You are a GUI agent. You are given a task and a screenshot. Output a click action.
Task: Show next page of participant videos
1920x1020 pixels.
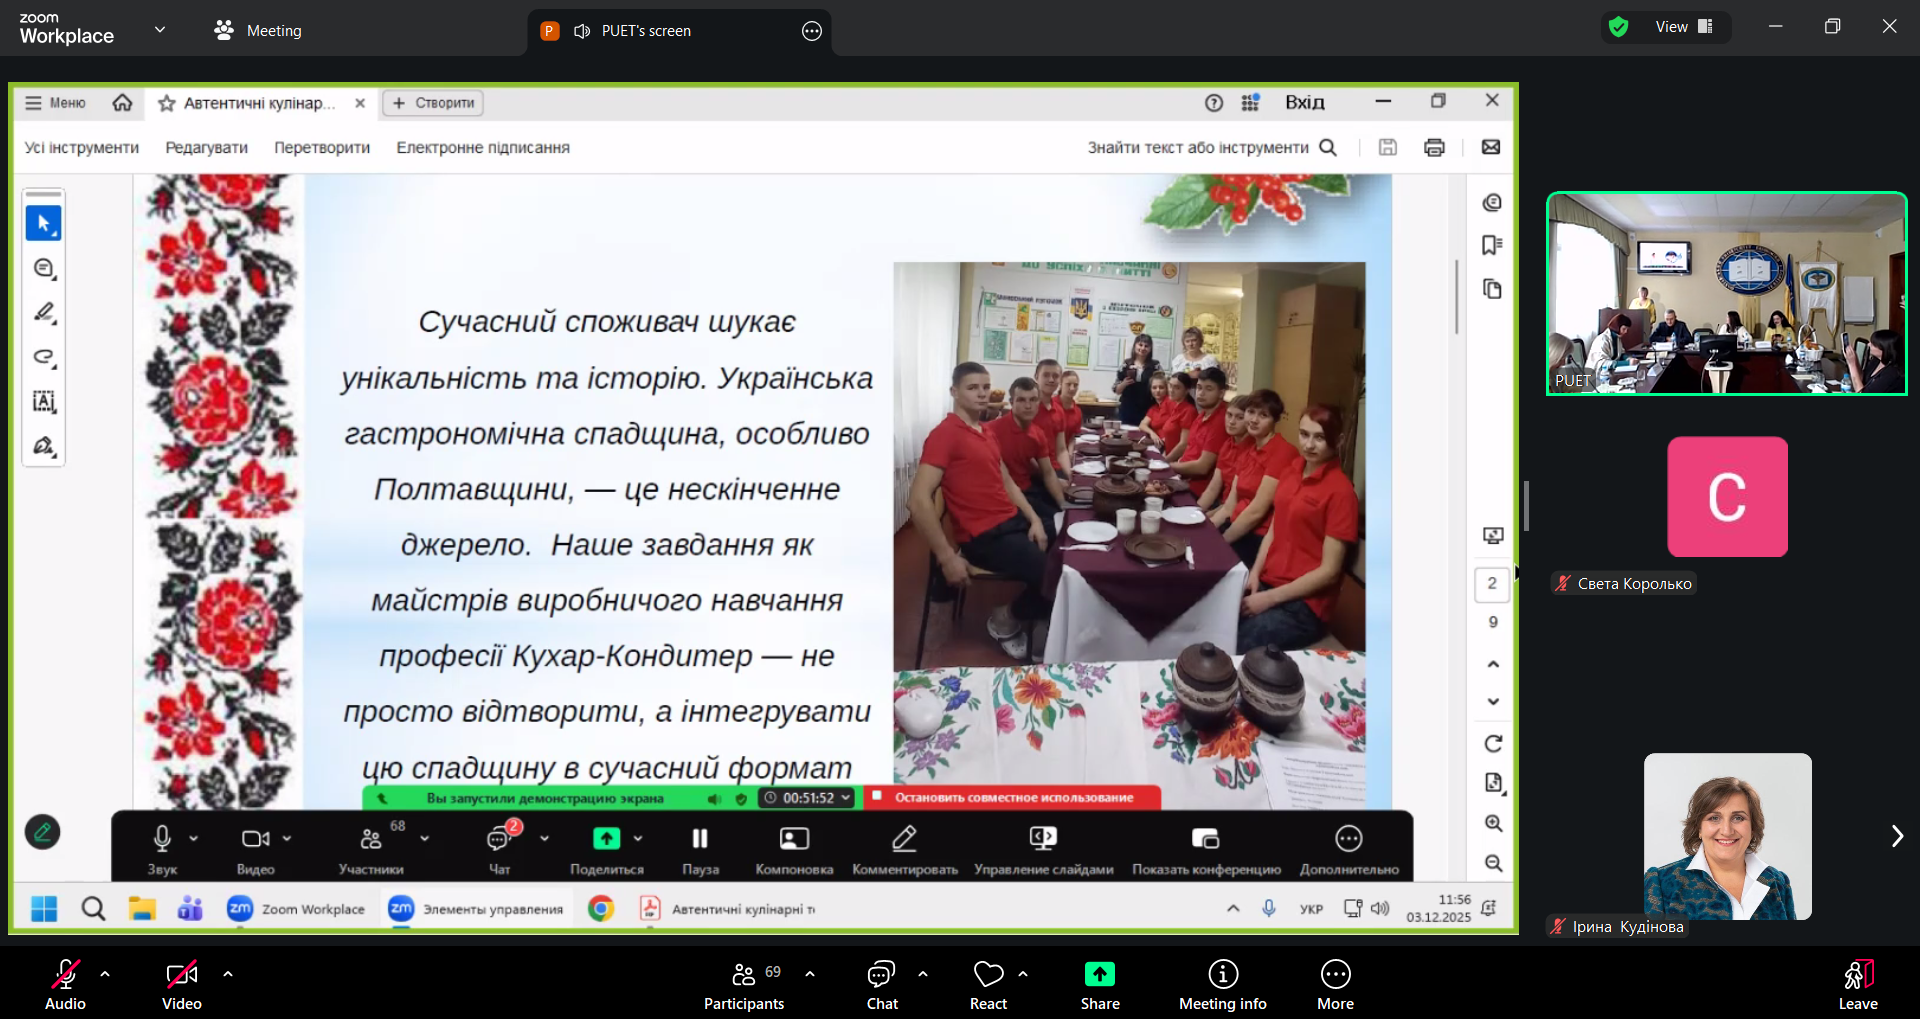coord(1896,836)
